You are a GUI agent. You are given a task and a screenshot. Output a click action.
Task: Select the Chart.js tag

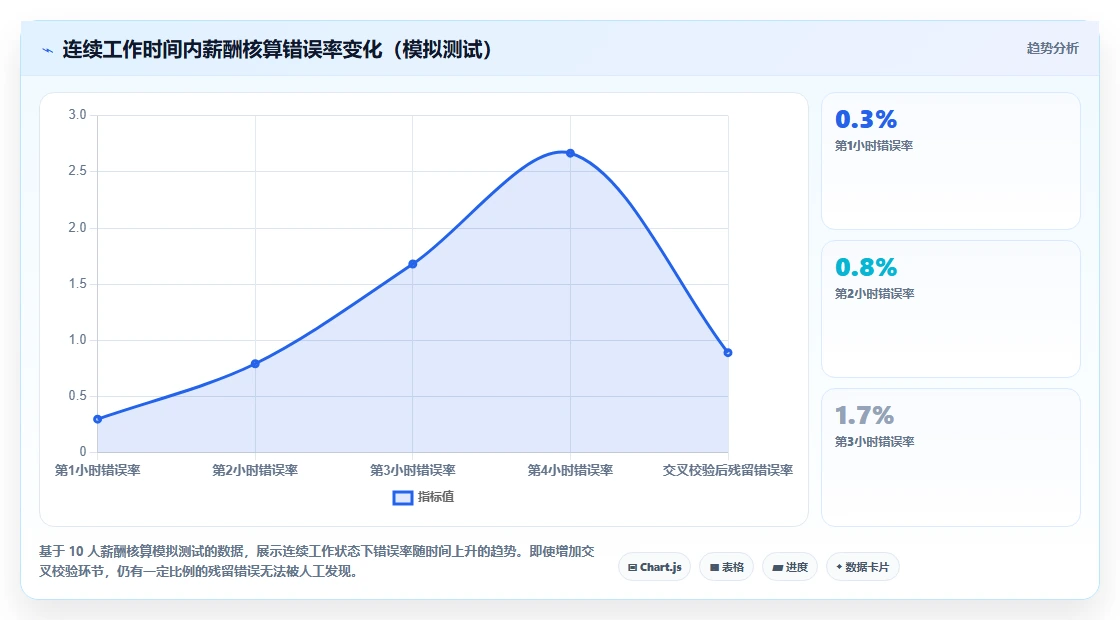pyautogui.click(x=654, y=567)
